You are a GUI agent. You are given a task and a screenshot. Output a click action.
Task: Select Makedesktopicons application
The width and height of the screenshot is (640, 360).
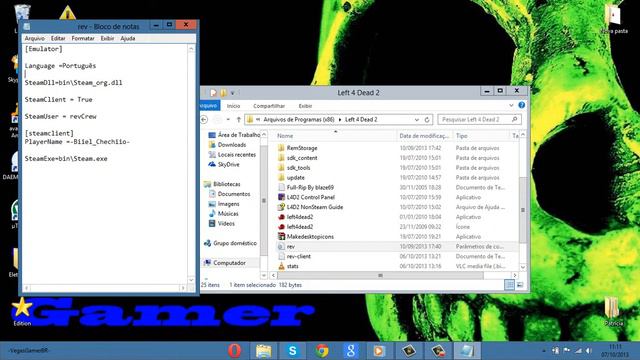(x=306, y=236)
